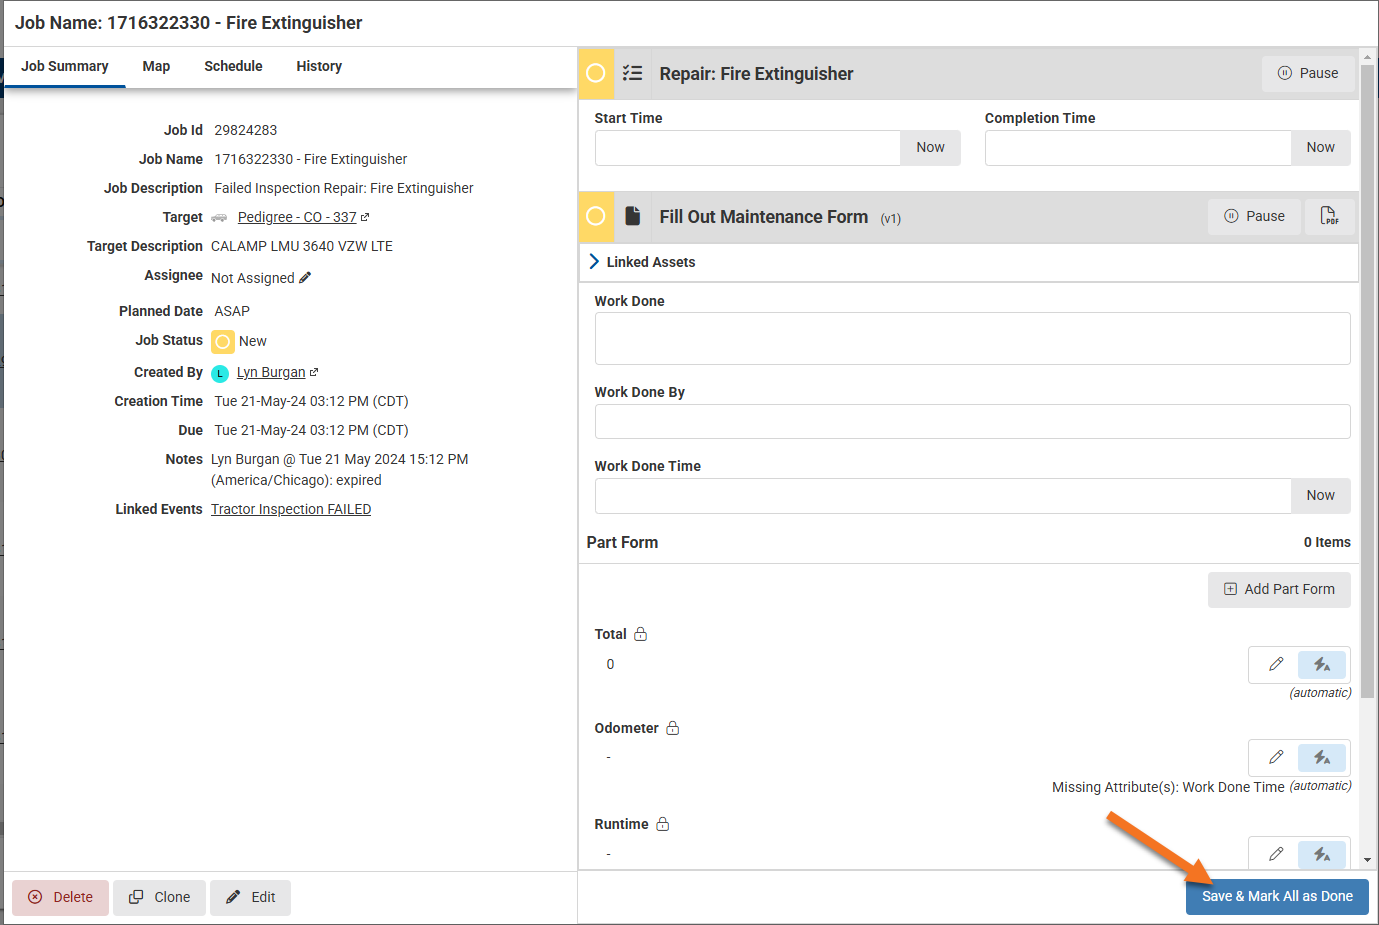Set Work Done Time to Now
Viewport: 1379px width, 925px height.
point(1320,496)
